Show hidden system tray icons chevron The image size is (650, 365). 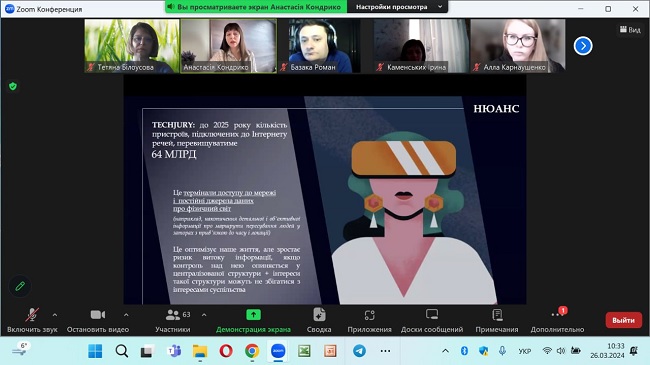445,351
